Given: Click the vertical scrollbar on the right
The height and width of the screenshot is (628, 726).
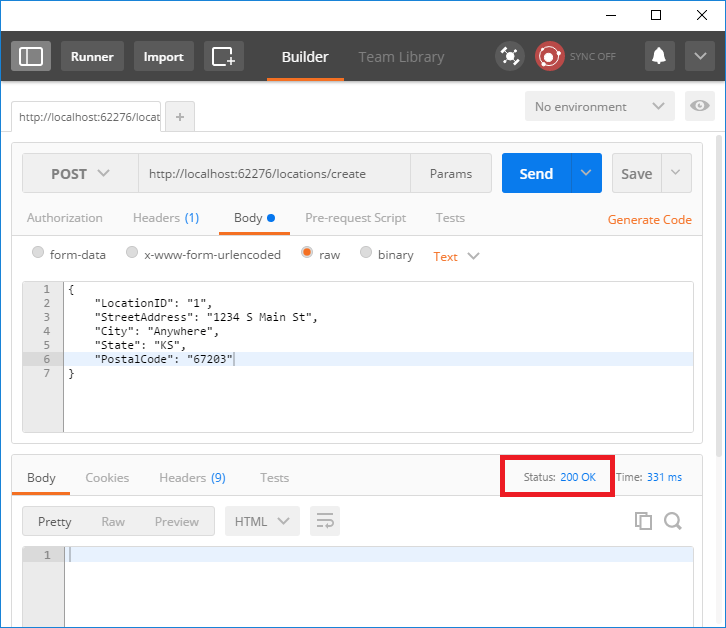Looking at the screenshot, I should click(720, 296).
